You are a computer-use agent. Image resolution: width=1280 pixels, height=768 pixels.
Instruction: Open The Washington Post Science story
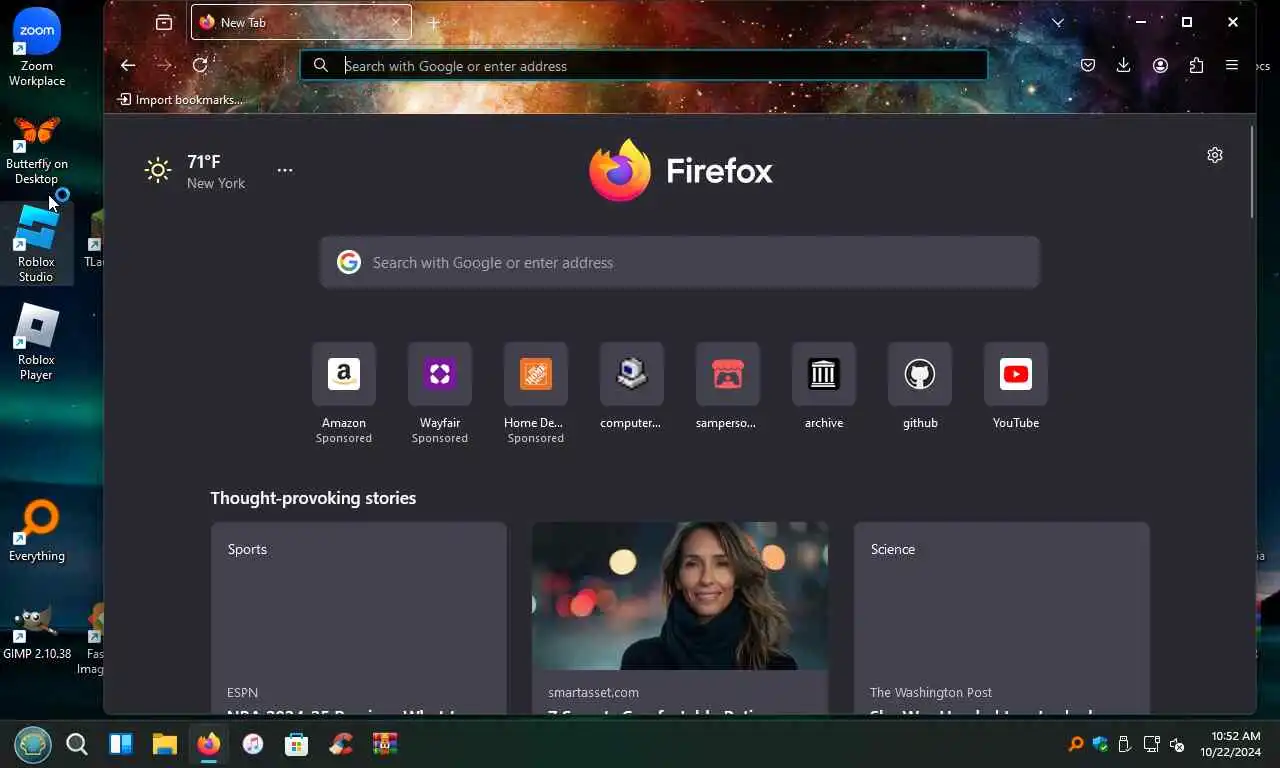pyautogui.click(x=1001, y=618)
